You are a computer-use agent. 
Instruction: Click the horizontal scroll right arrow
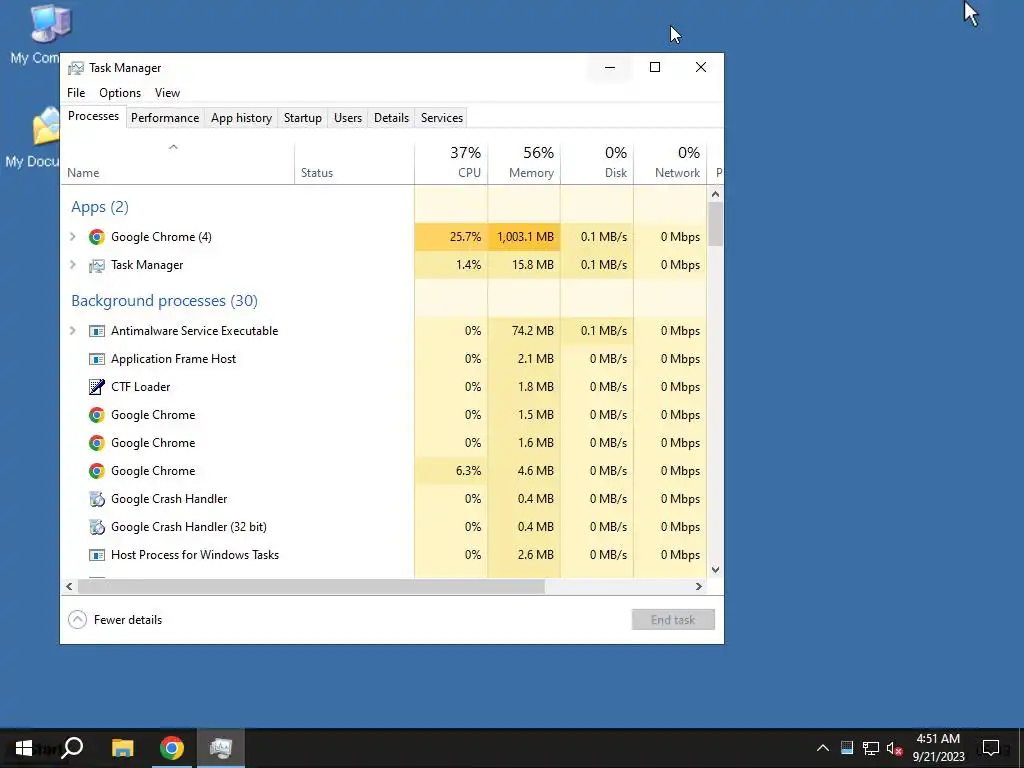[699, 586]
